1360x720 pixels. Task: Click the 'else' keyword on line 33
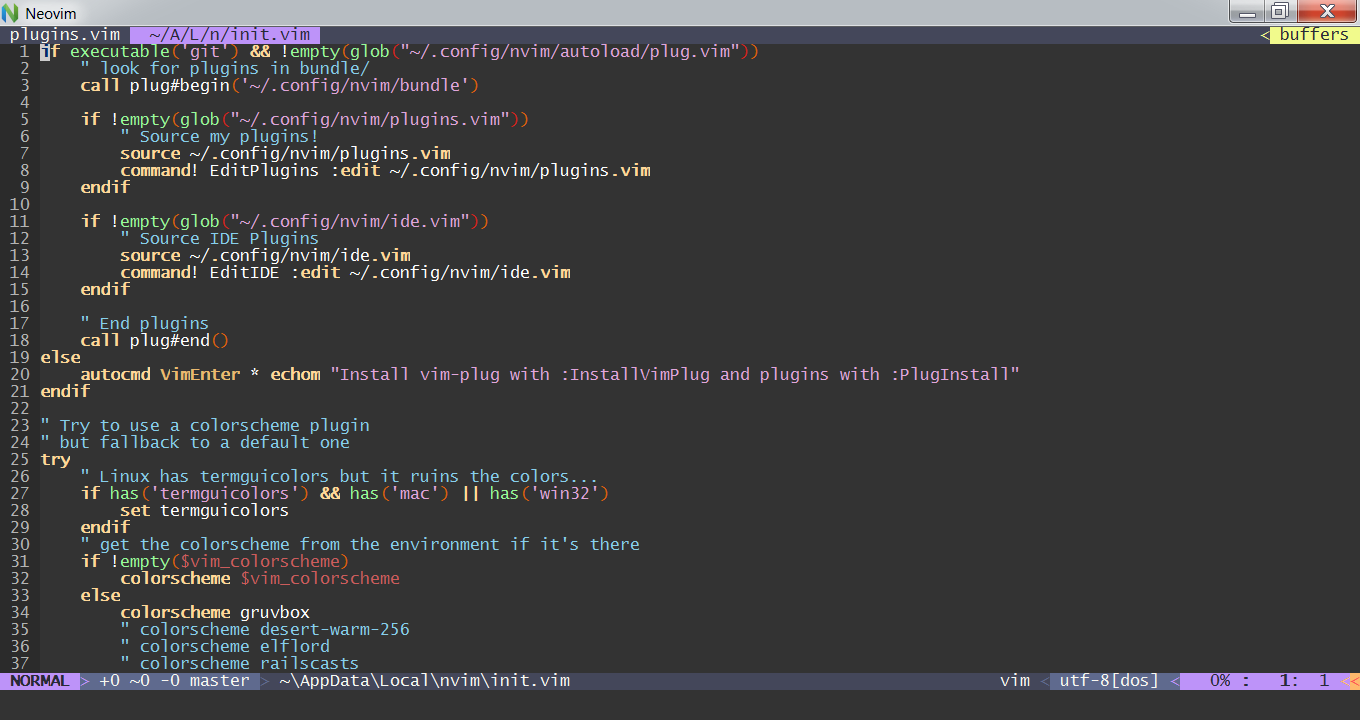point(100,595)
